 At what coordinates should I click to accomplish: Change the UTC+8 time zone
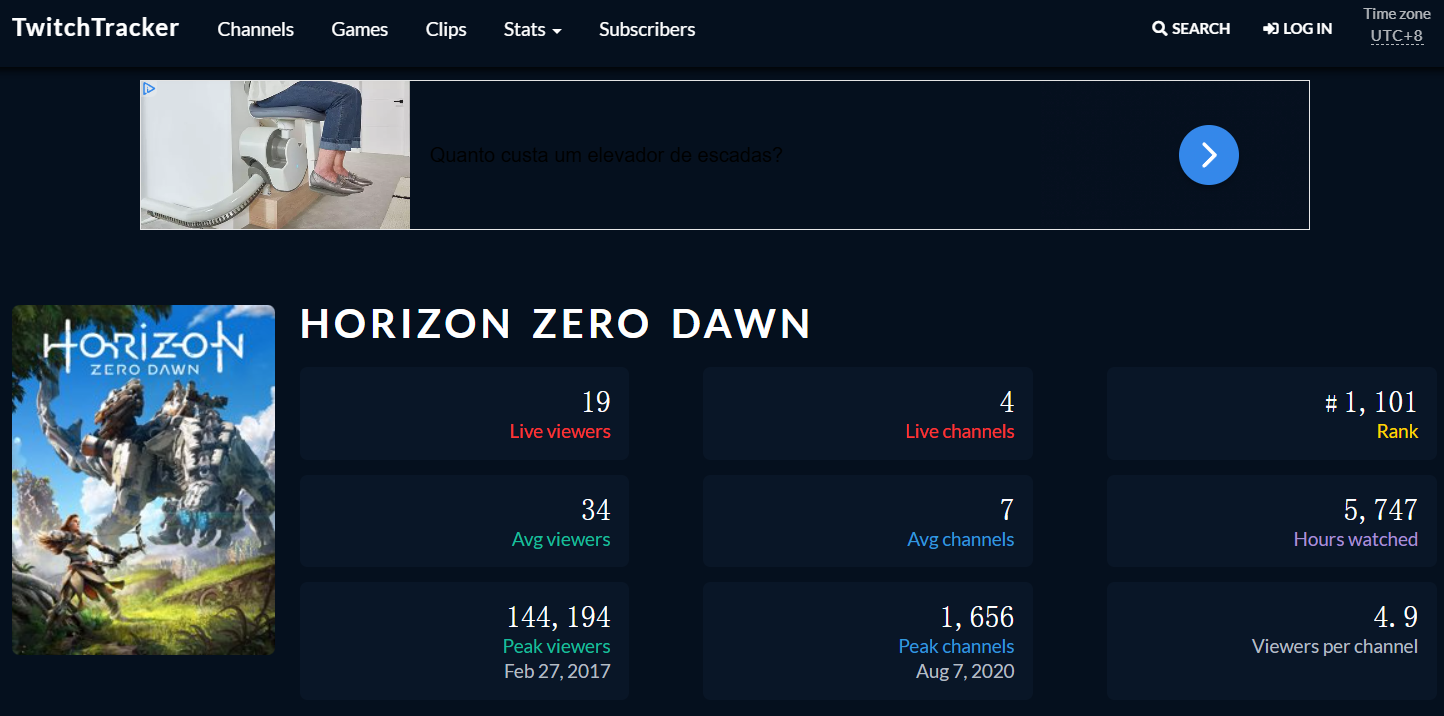click(1396, 36)
